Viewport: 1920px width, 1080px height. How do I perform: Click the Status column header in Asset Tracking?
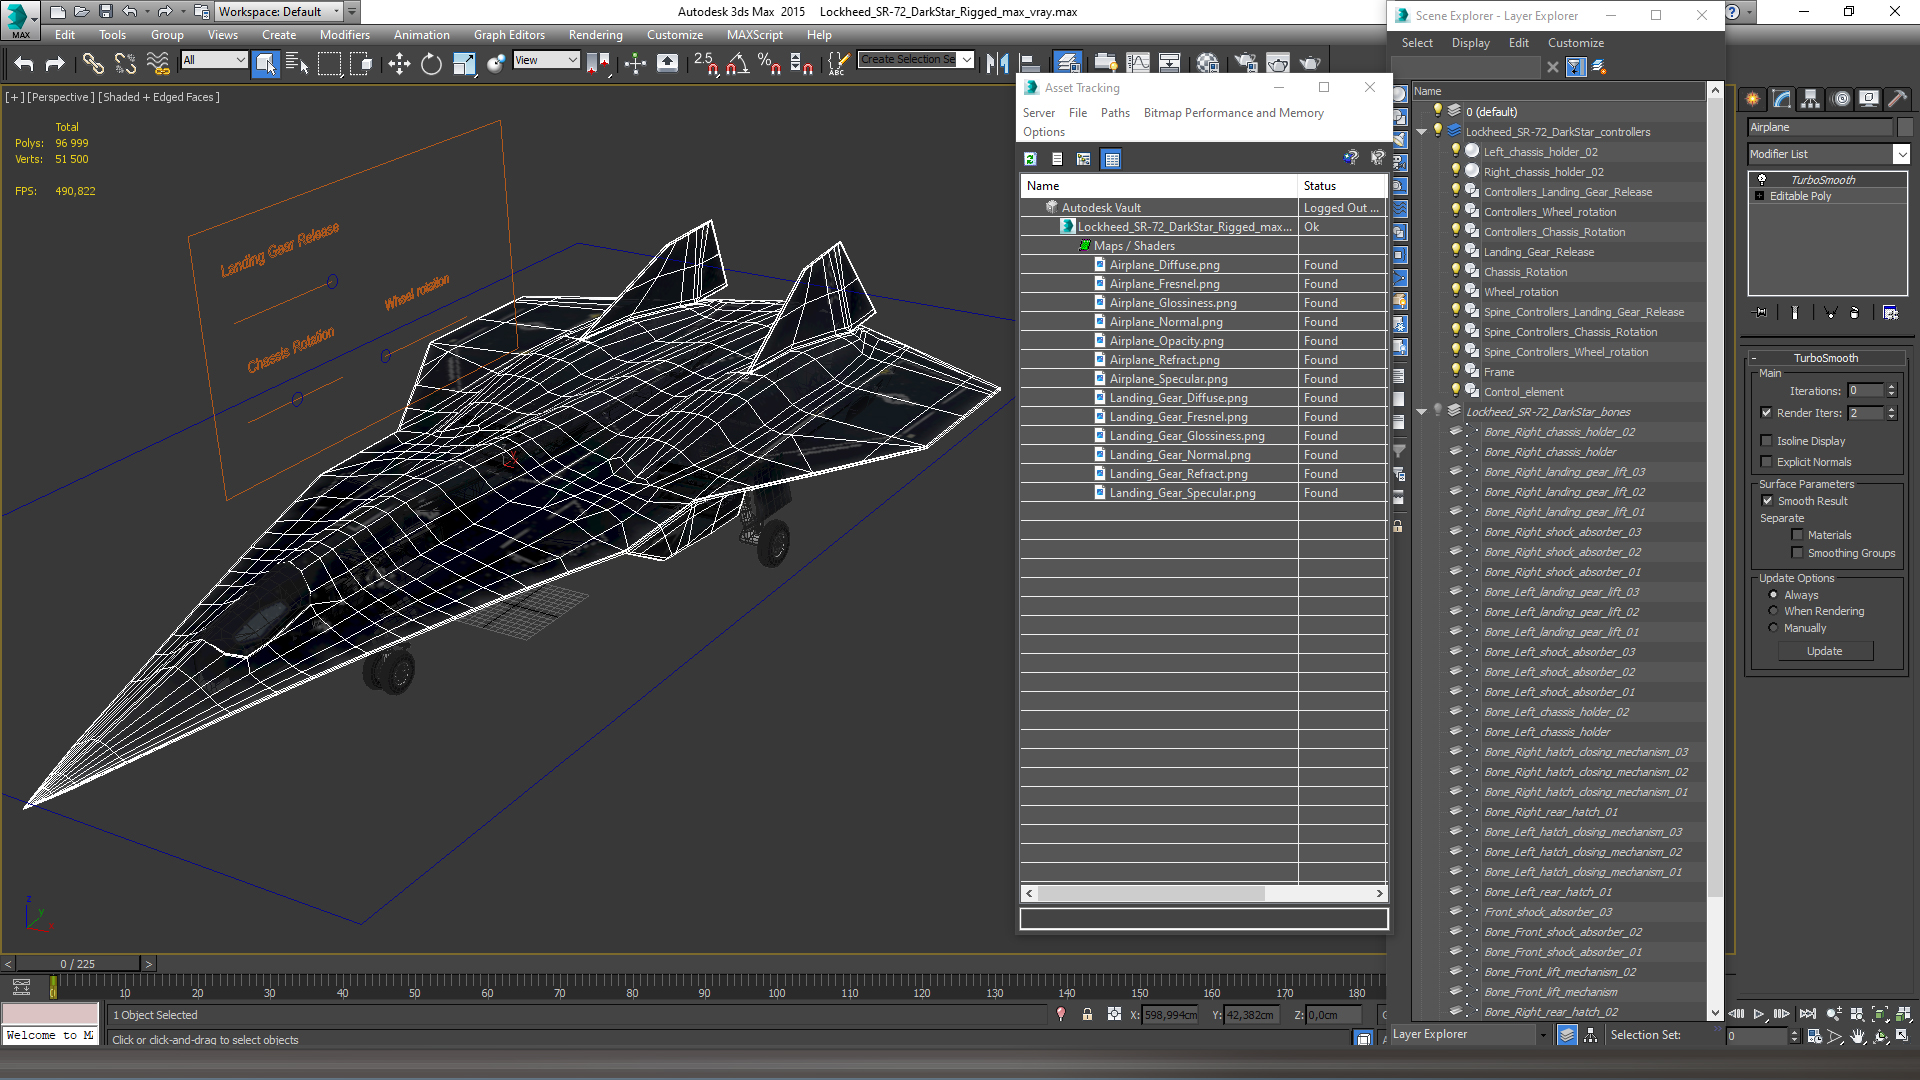pyautogui.click(x=1342, y=186)
